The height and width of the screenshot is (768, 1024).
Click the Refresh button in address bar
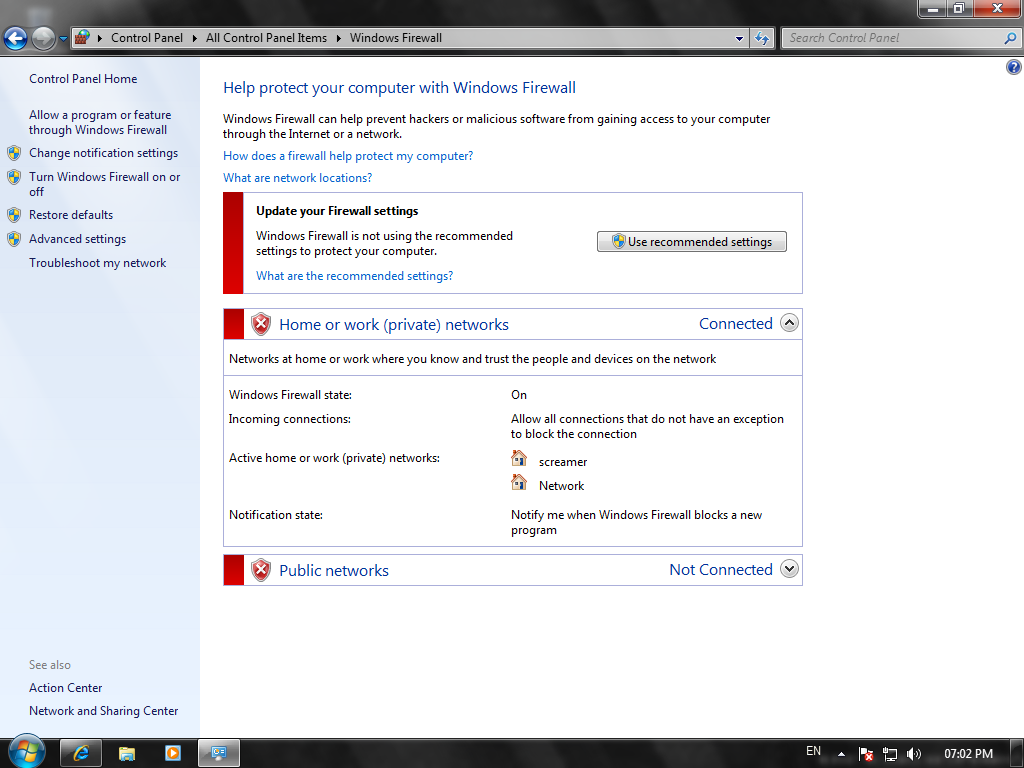point(761,39)
